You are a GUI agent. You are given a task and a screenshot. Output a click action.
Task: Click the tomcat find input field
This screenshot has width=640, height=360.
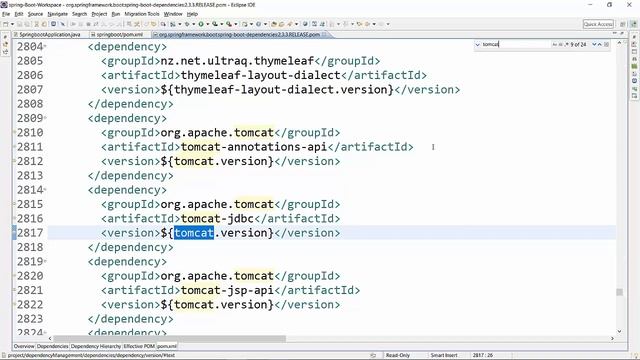click(516, 44)
